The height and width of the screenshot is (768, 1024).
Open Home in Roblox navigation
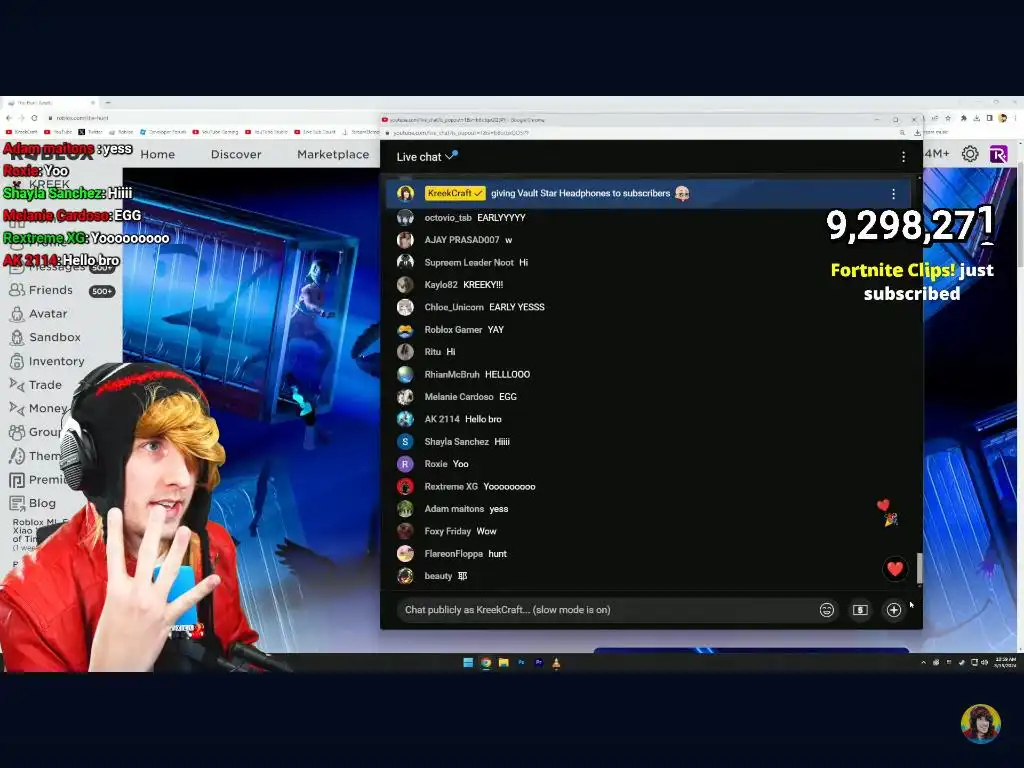tap(157, 154)
